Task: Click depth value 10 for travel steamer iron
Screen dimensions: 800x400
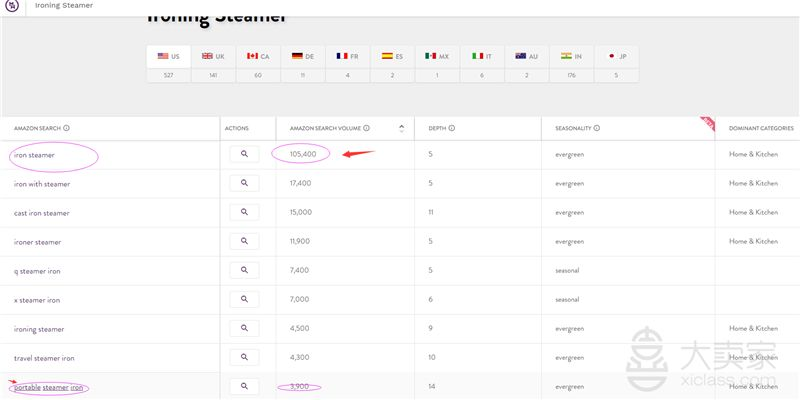Action: [x=432, y=358]
